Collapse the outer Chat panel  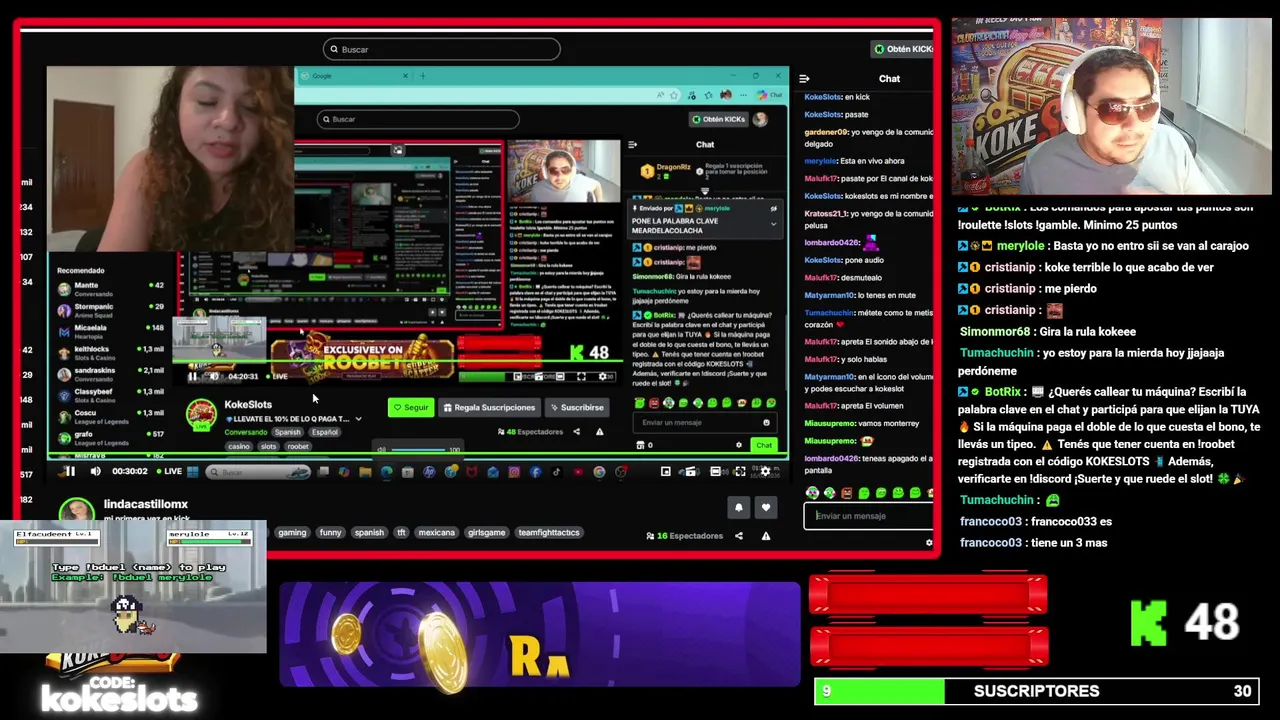(x=804, y=79)
